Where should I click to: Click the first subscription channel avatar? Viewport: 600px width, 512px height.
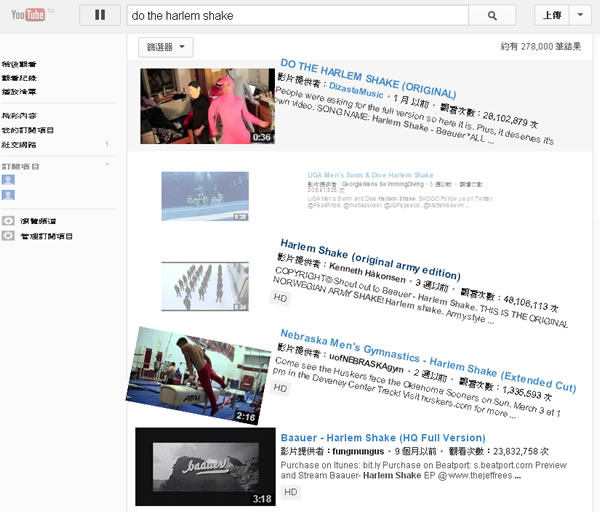click(x=8, y=178)
